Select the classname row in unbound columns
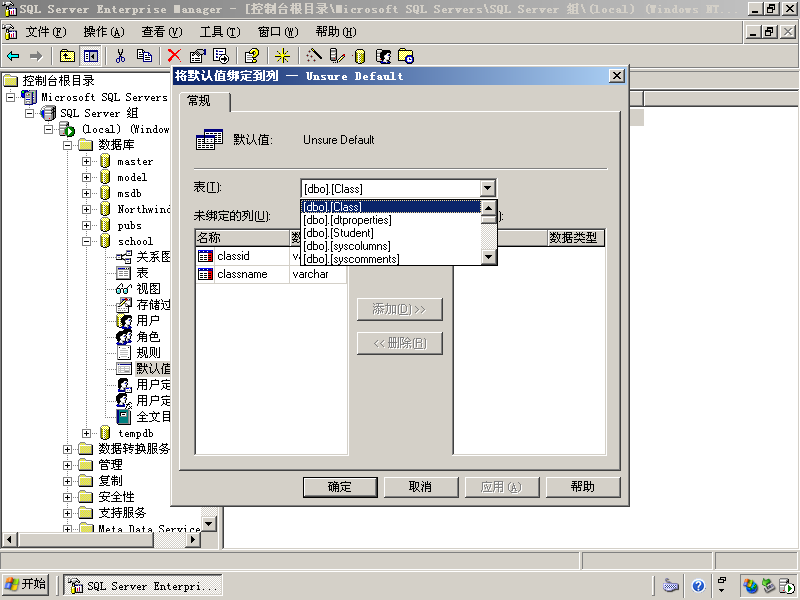The height and width of the screenshot is (600, 800). (x=271, y=274)
